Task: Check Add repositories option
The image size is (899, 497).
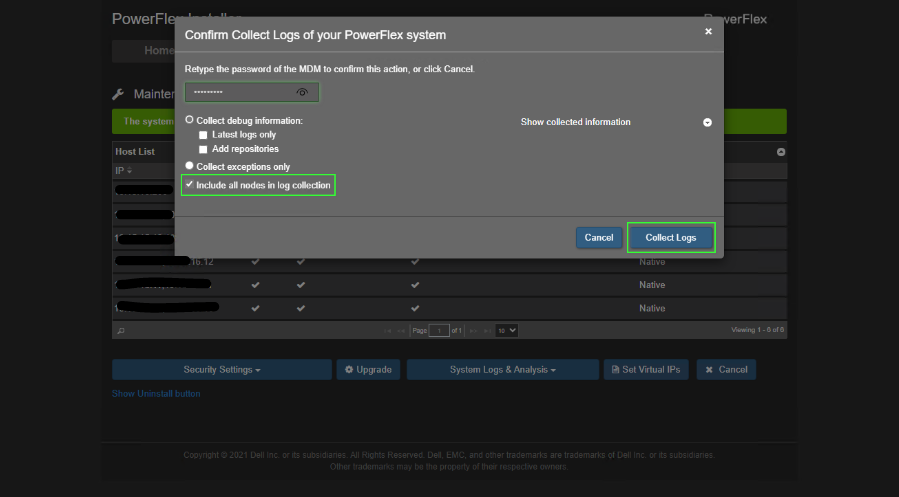Action: (202, 150)
